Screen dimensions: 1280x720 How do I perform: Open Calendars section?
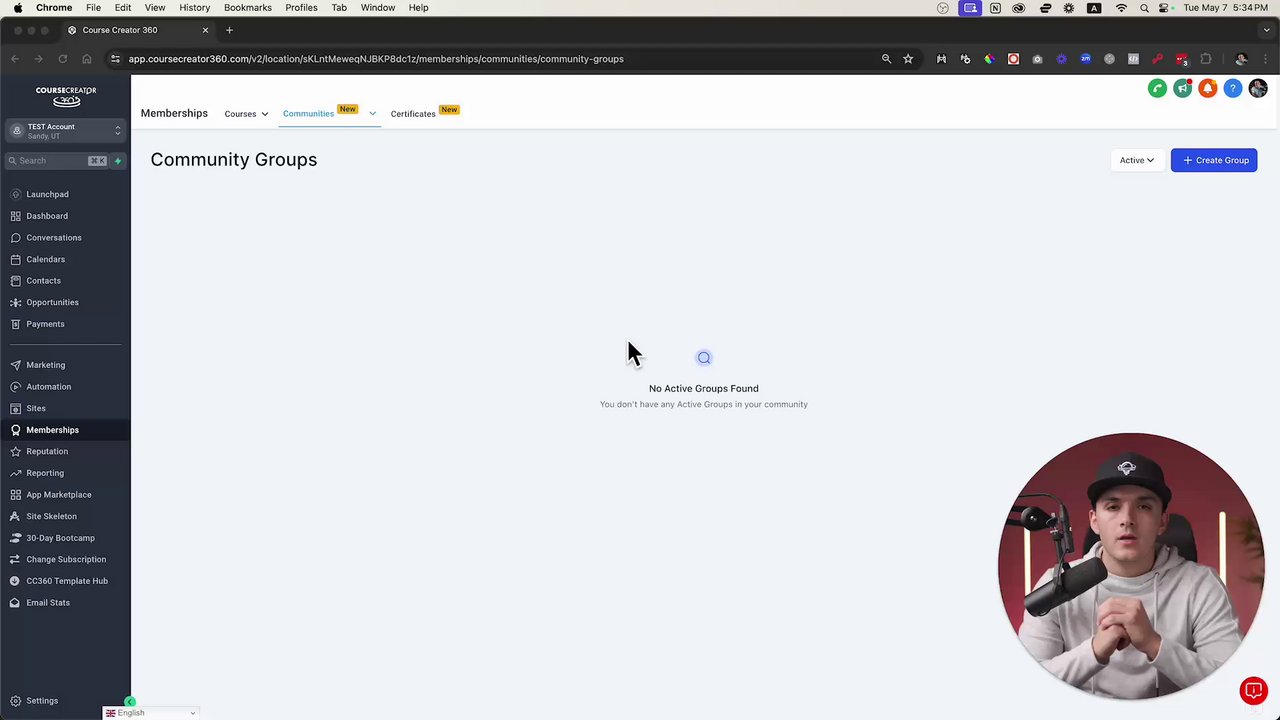pyautogui.click(x=45, y=259)
